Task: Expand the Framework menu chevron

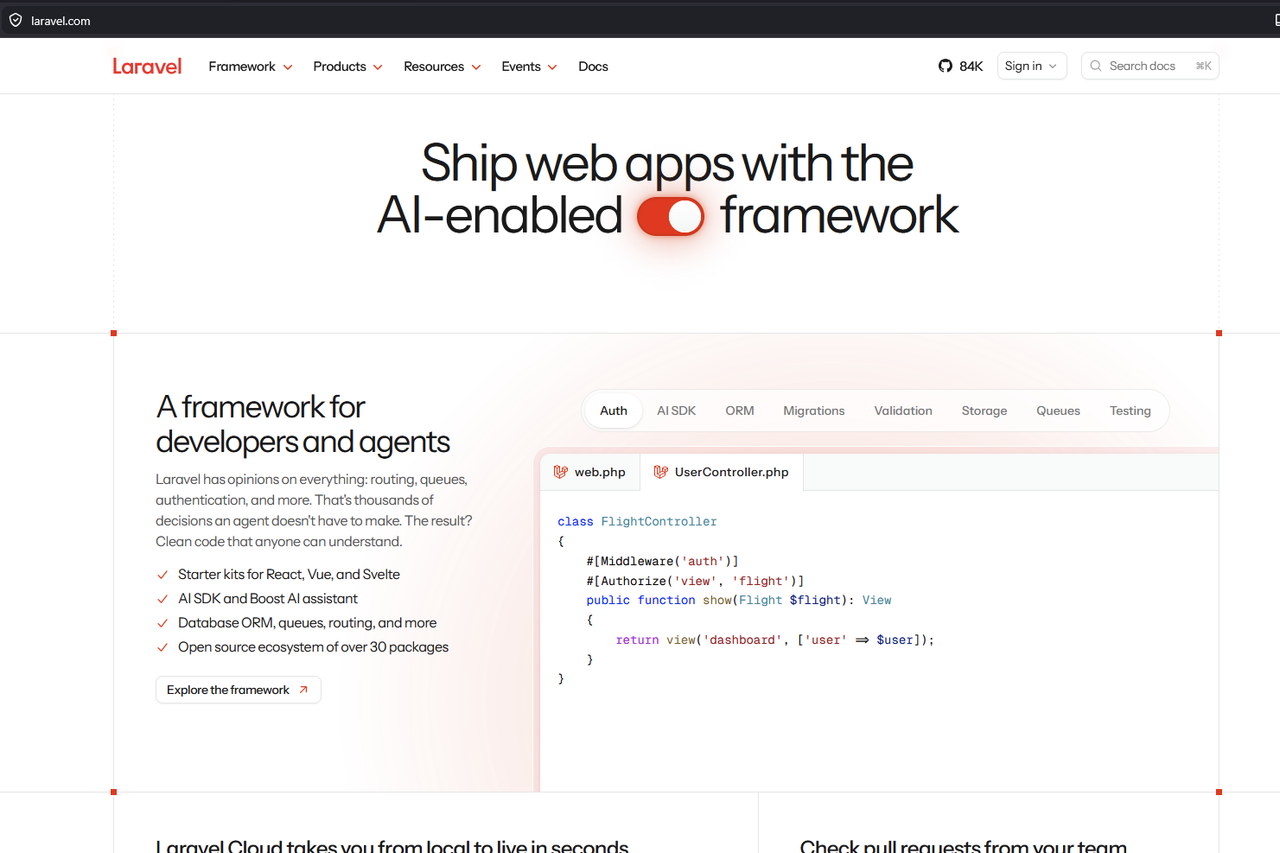Action: point(288,67)
